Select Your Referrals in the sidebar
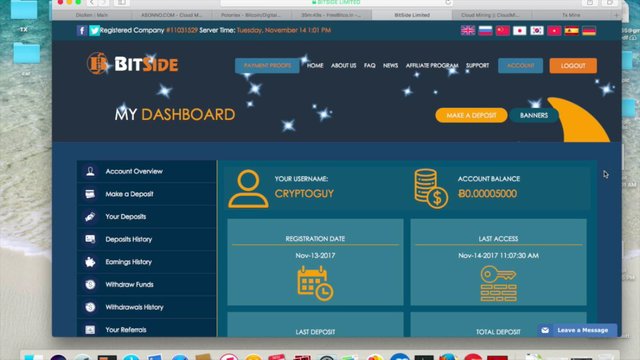 147,329
